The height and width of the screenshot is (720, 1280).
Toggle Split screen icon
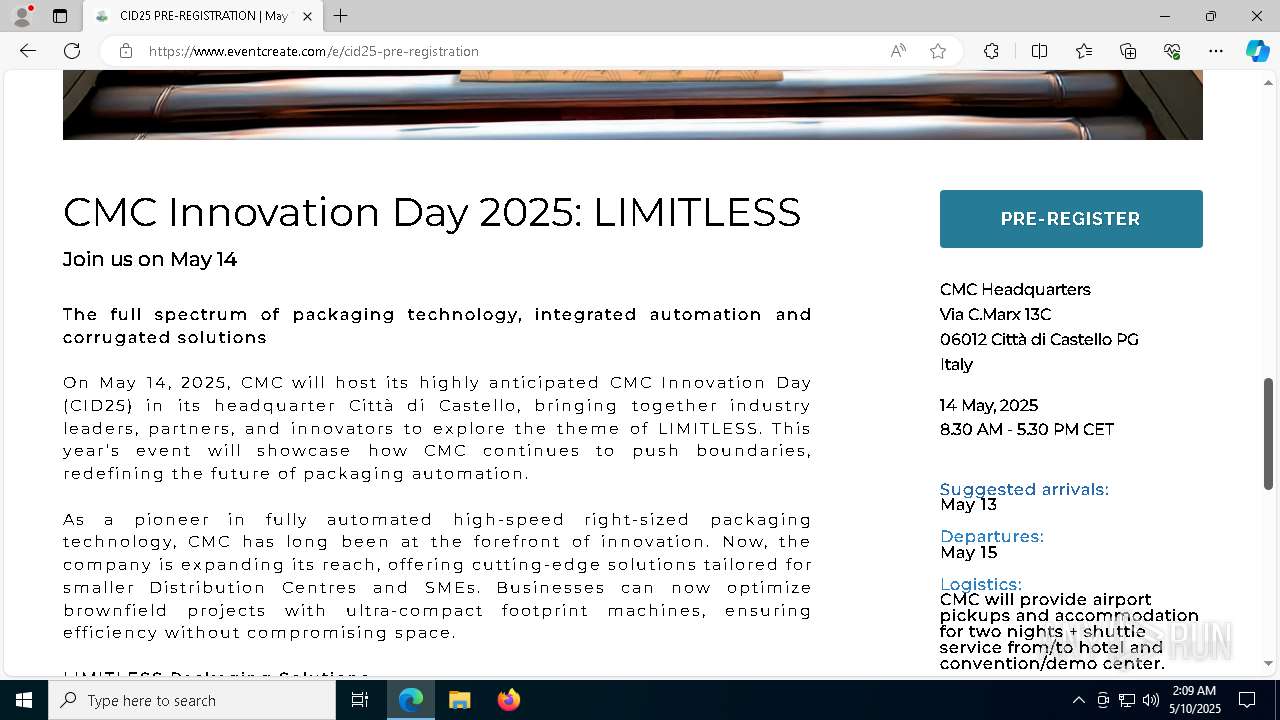click(1039, 51)
